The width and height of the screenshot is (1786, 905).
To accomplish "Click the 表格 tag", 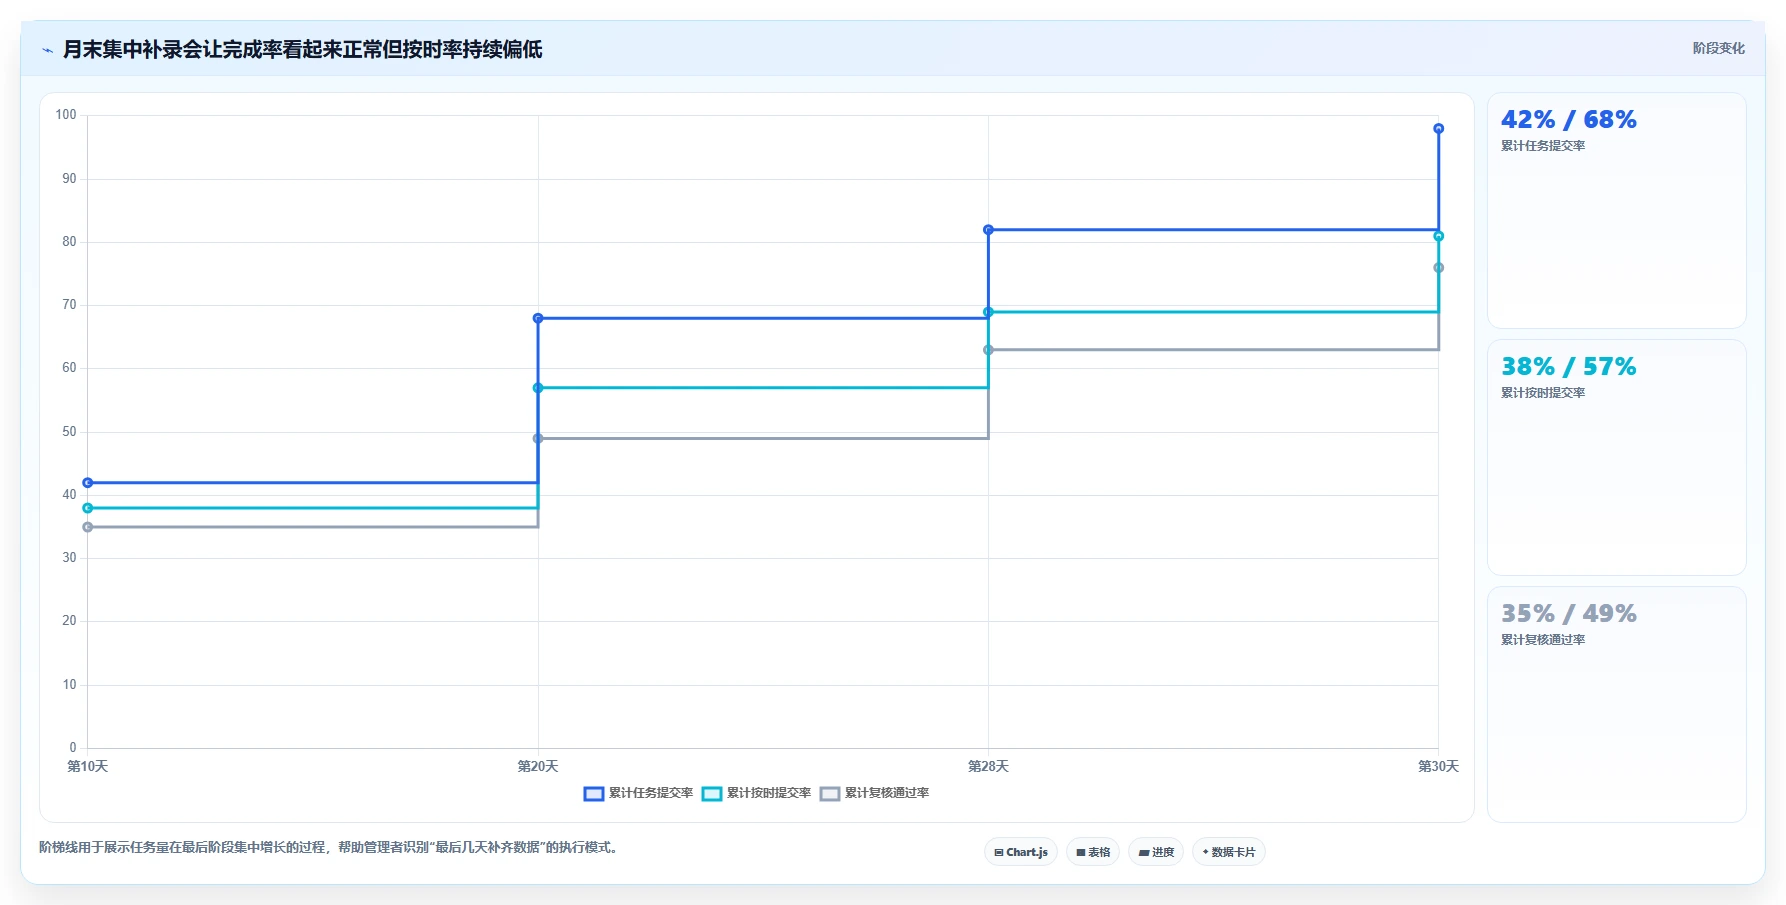I will coord(1093,852).
